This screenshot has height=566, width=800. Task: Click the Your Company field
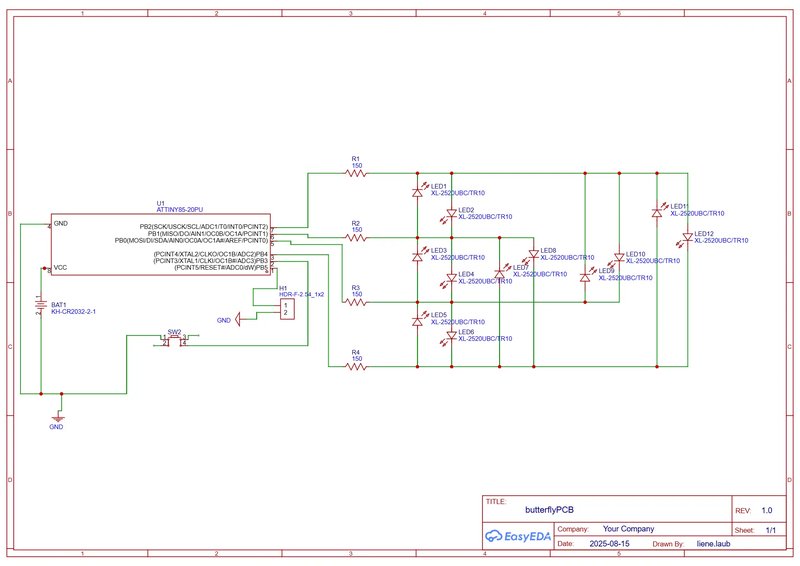(629, 529)
